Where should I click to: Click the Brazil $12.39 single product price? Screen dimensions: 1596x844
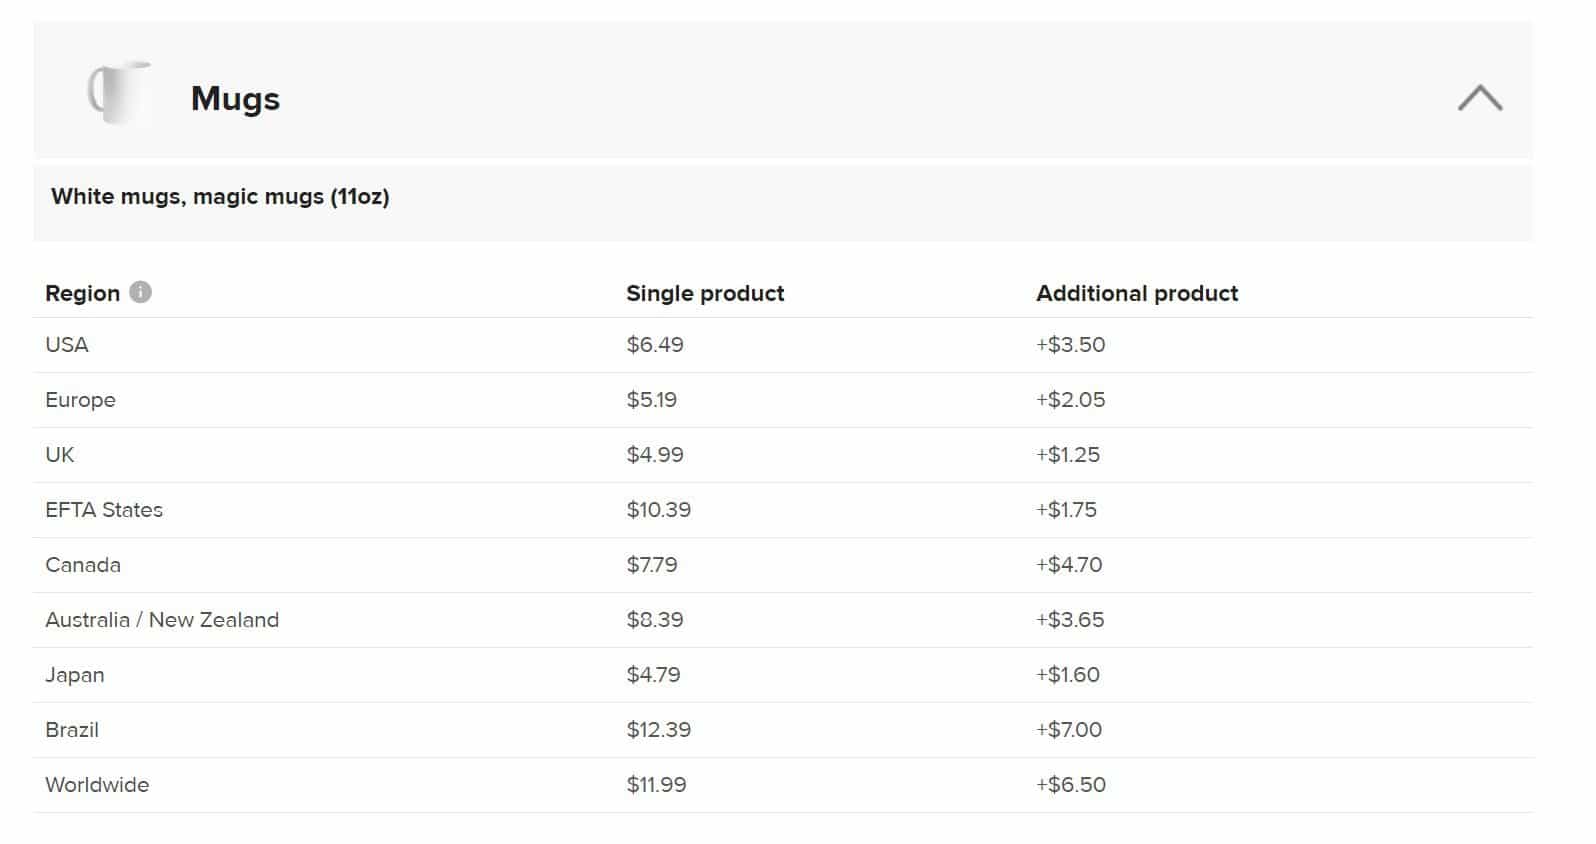click(659, 729)
